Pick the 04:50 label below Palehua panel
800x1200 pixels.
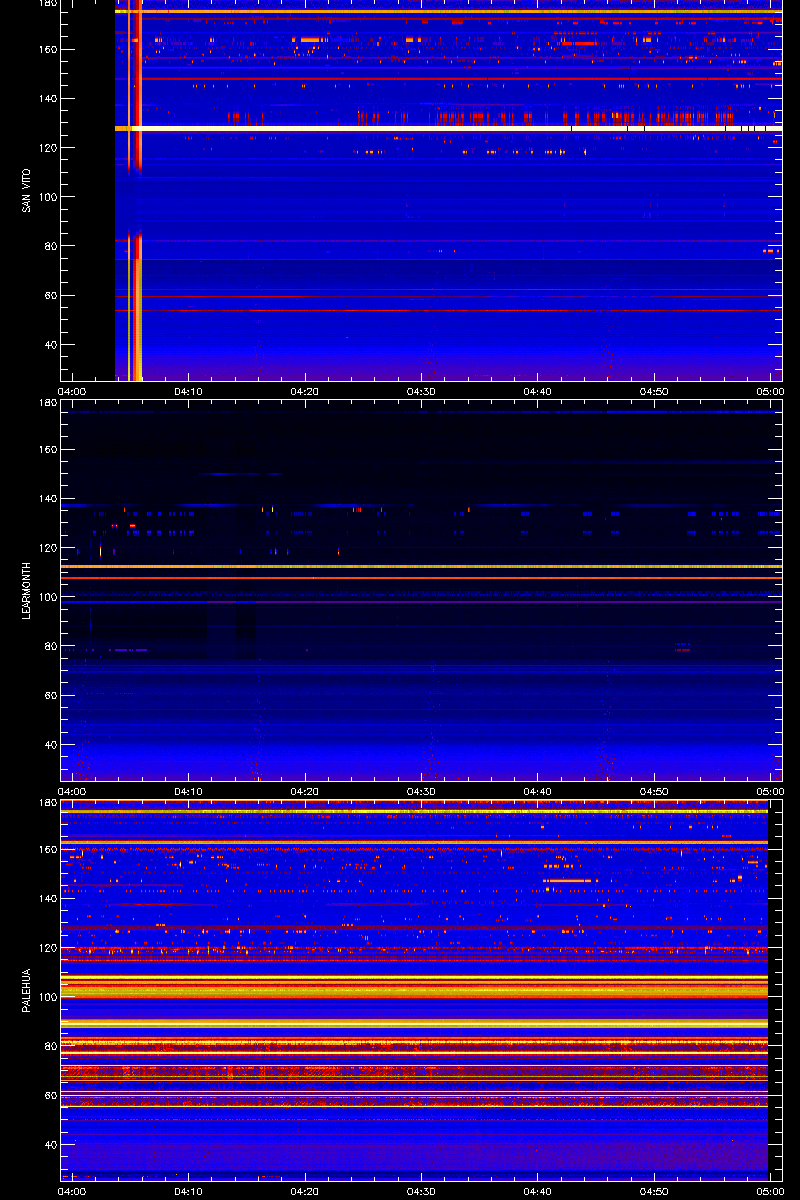[655, 1191]
